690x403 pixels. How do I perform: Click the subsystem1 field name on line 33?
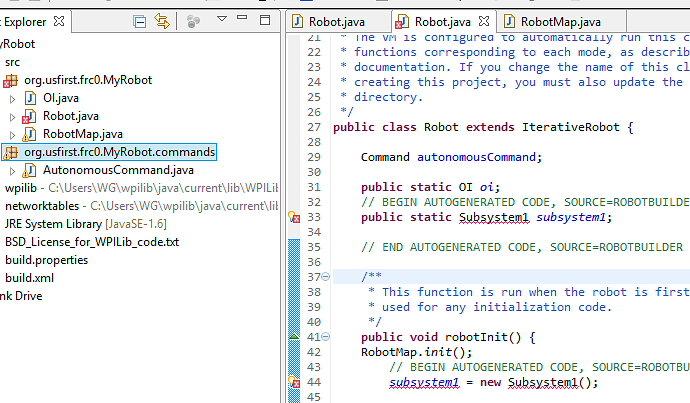[x=571, y=217]
